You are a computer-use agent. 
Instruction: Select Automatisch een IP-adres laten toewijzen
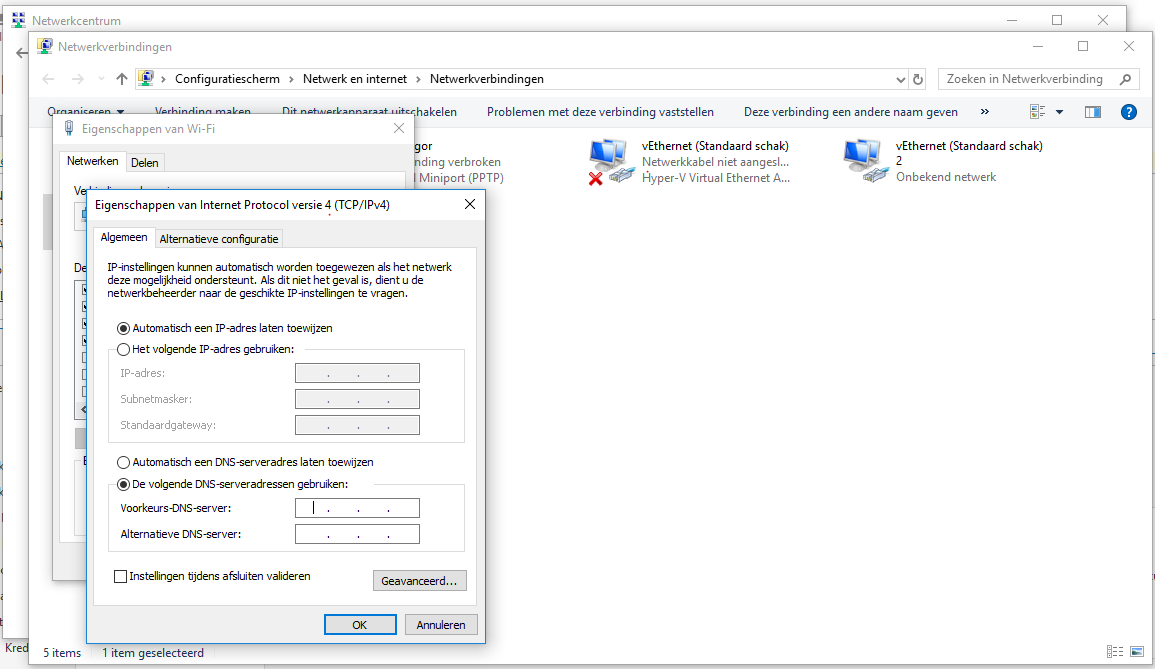click(x=124, y=328)
